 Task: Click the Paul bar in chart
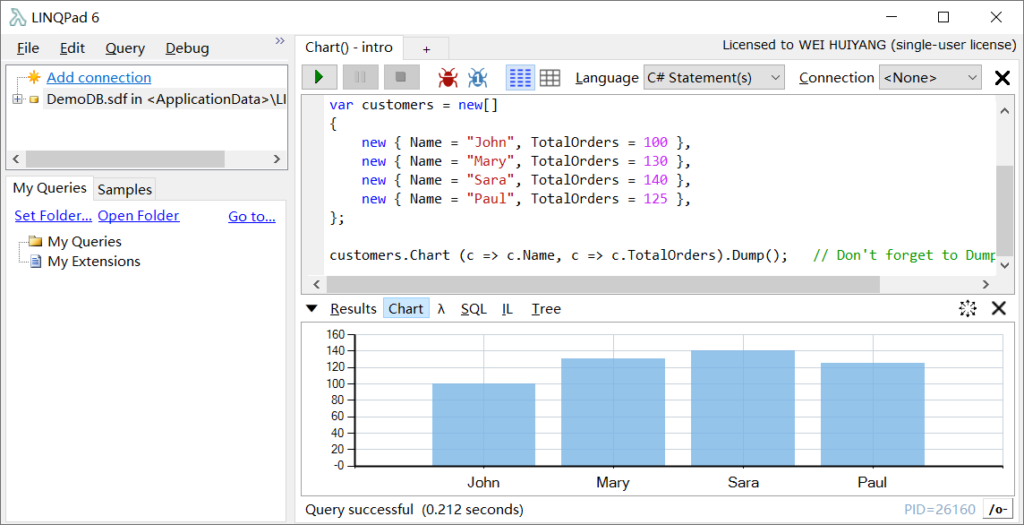click(x=872, y=414)
